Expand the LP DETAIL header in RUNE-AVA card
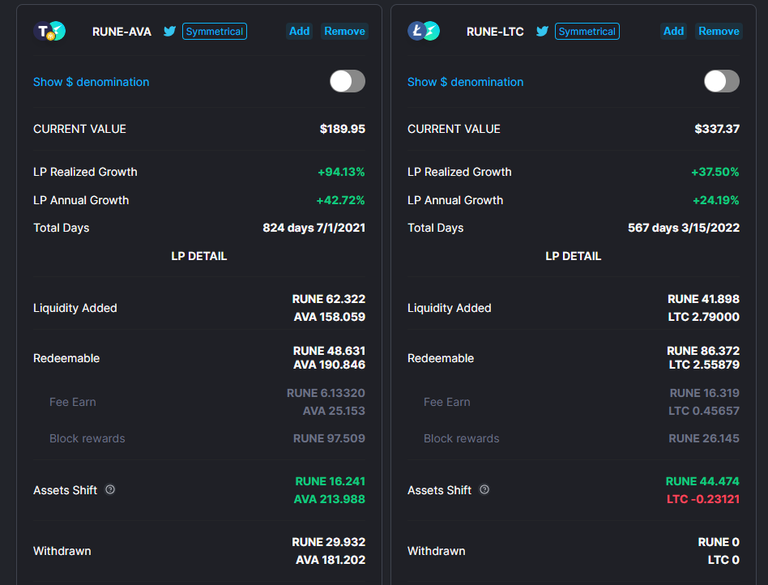 (199, 256)
